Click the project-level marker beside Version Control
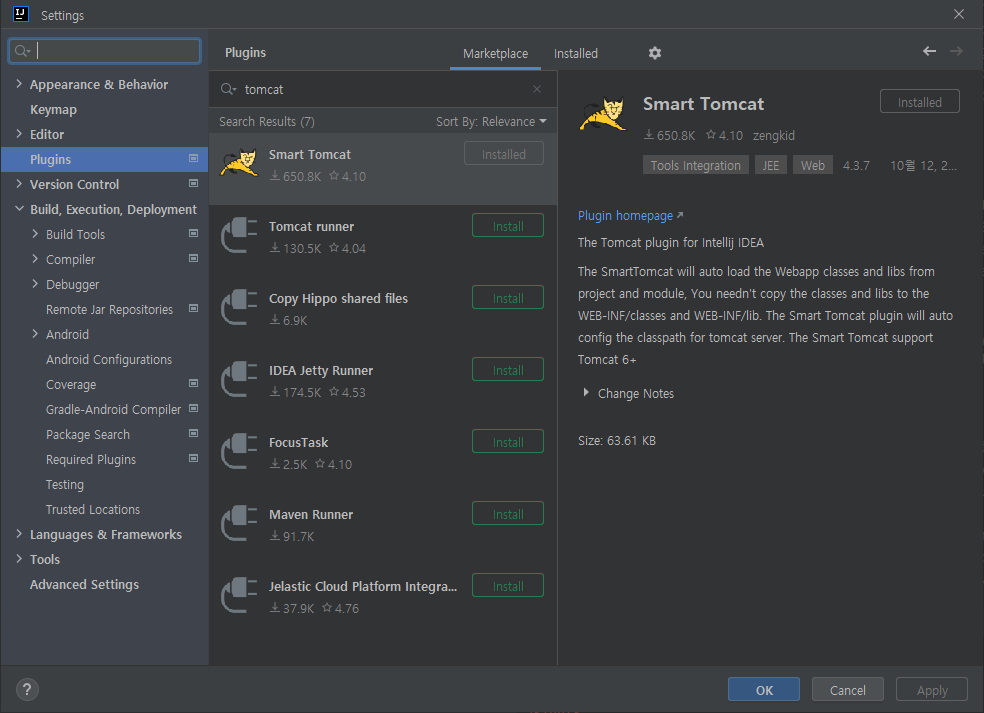This screenshot has width=984, height=713. 193,183
